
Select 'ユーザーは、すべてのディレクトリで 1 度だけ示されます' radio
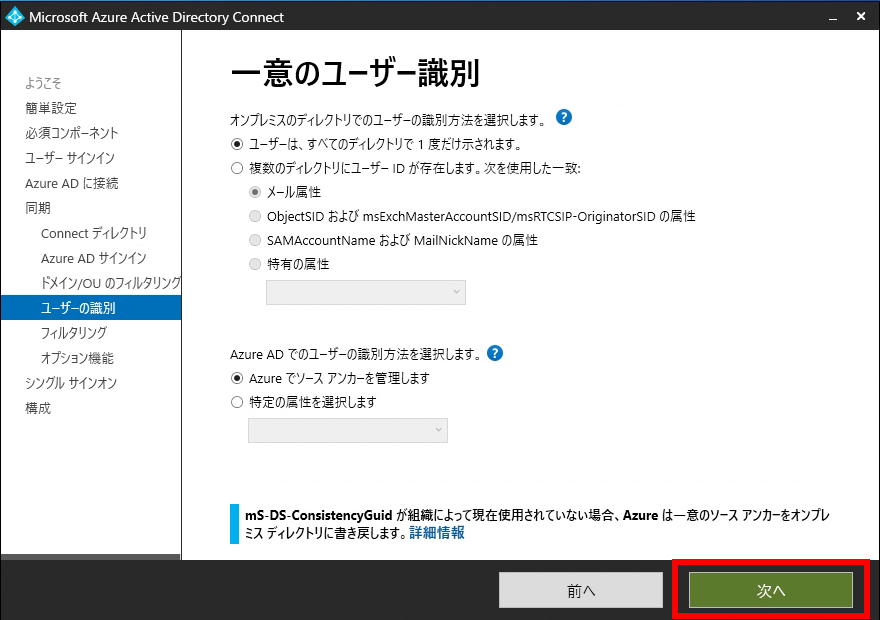pyautogui.click(x=237, y=144)
